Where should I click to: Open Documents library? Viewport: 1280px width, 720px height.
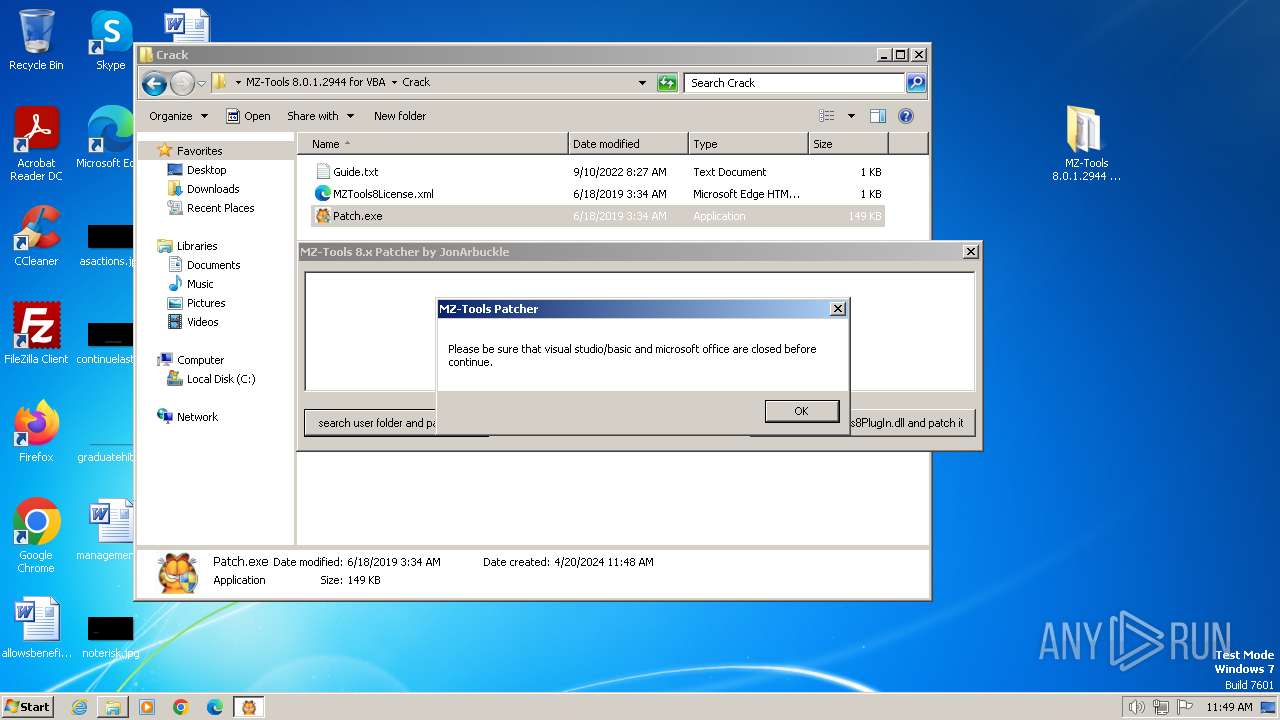point(213,265)
